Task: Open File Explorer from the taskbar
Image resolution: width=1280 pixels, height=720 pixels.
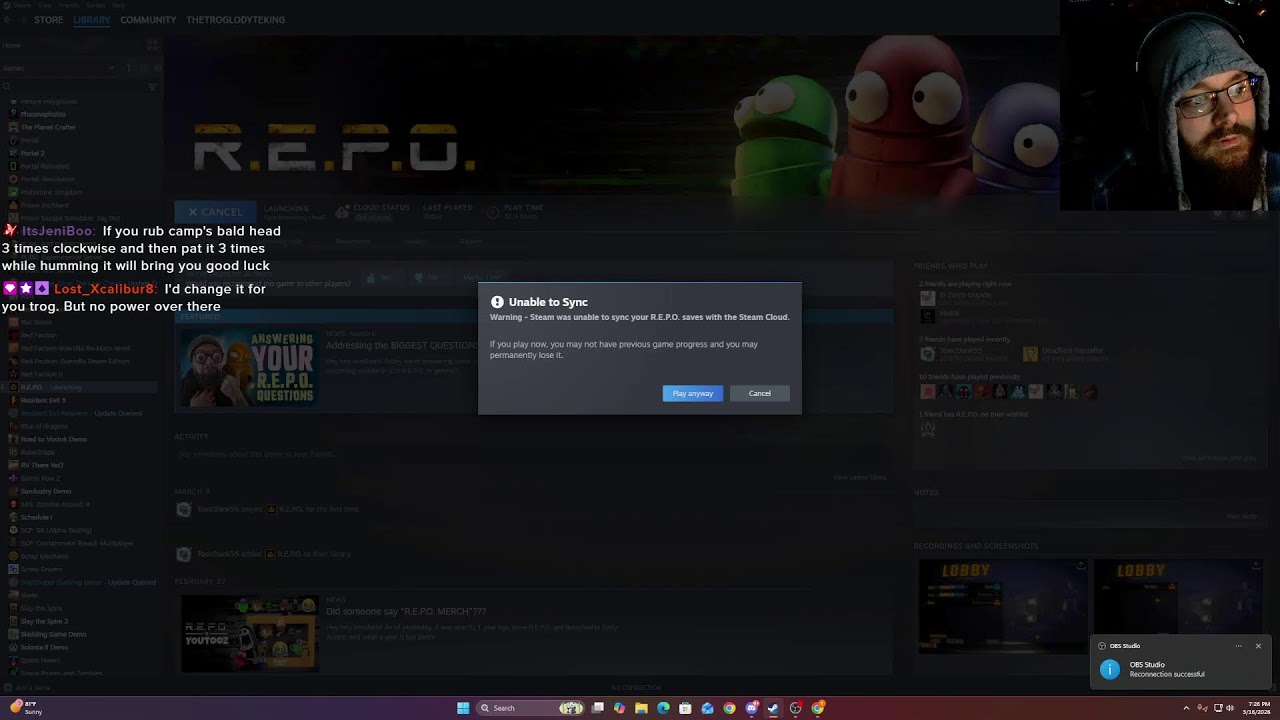Action: 641,708
